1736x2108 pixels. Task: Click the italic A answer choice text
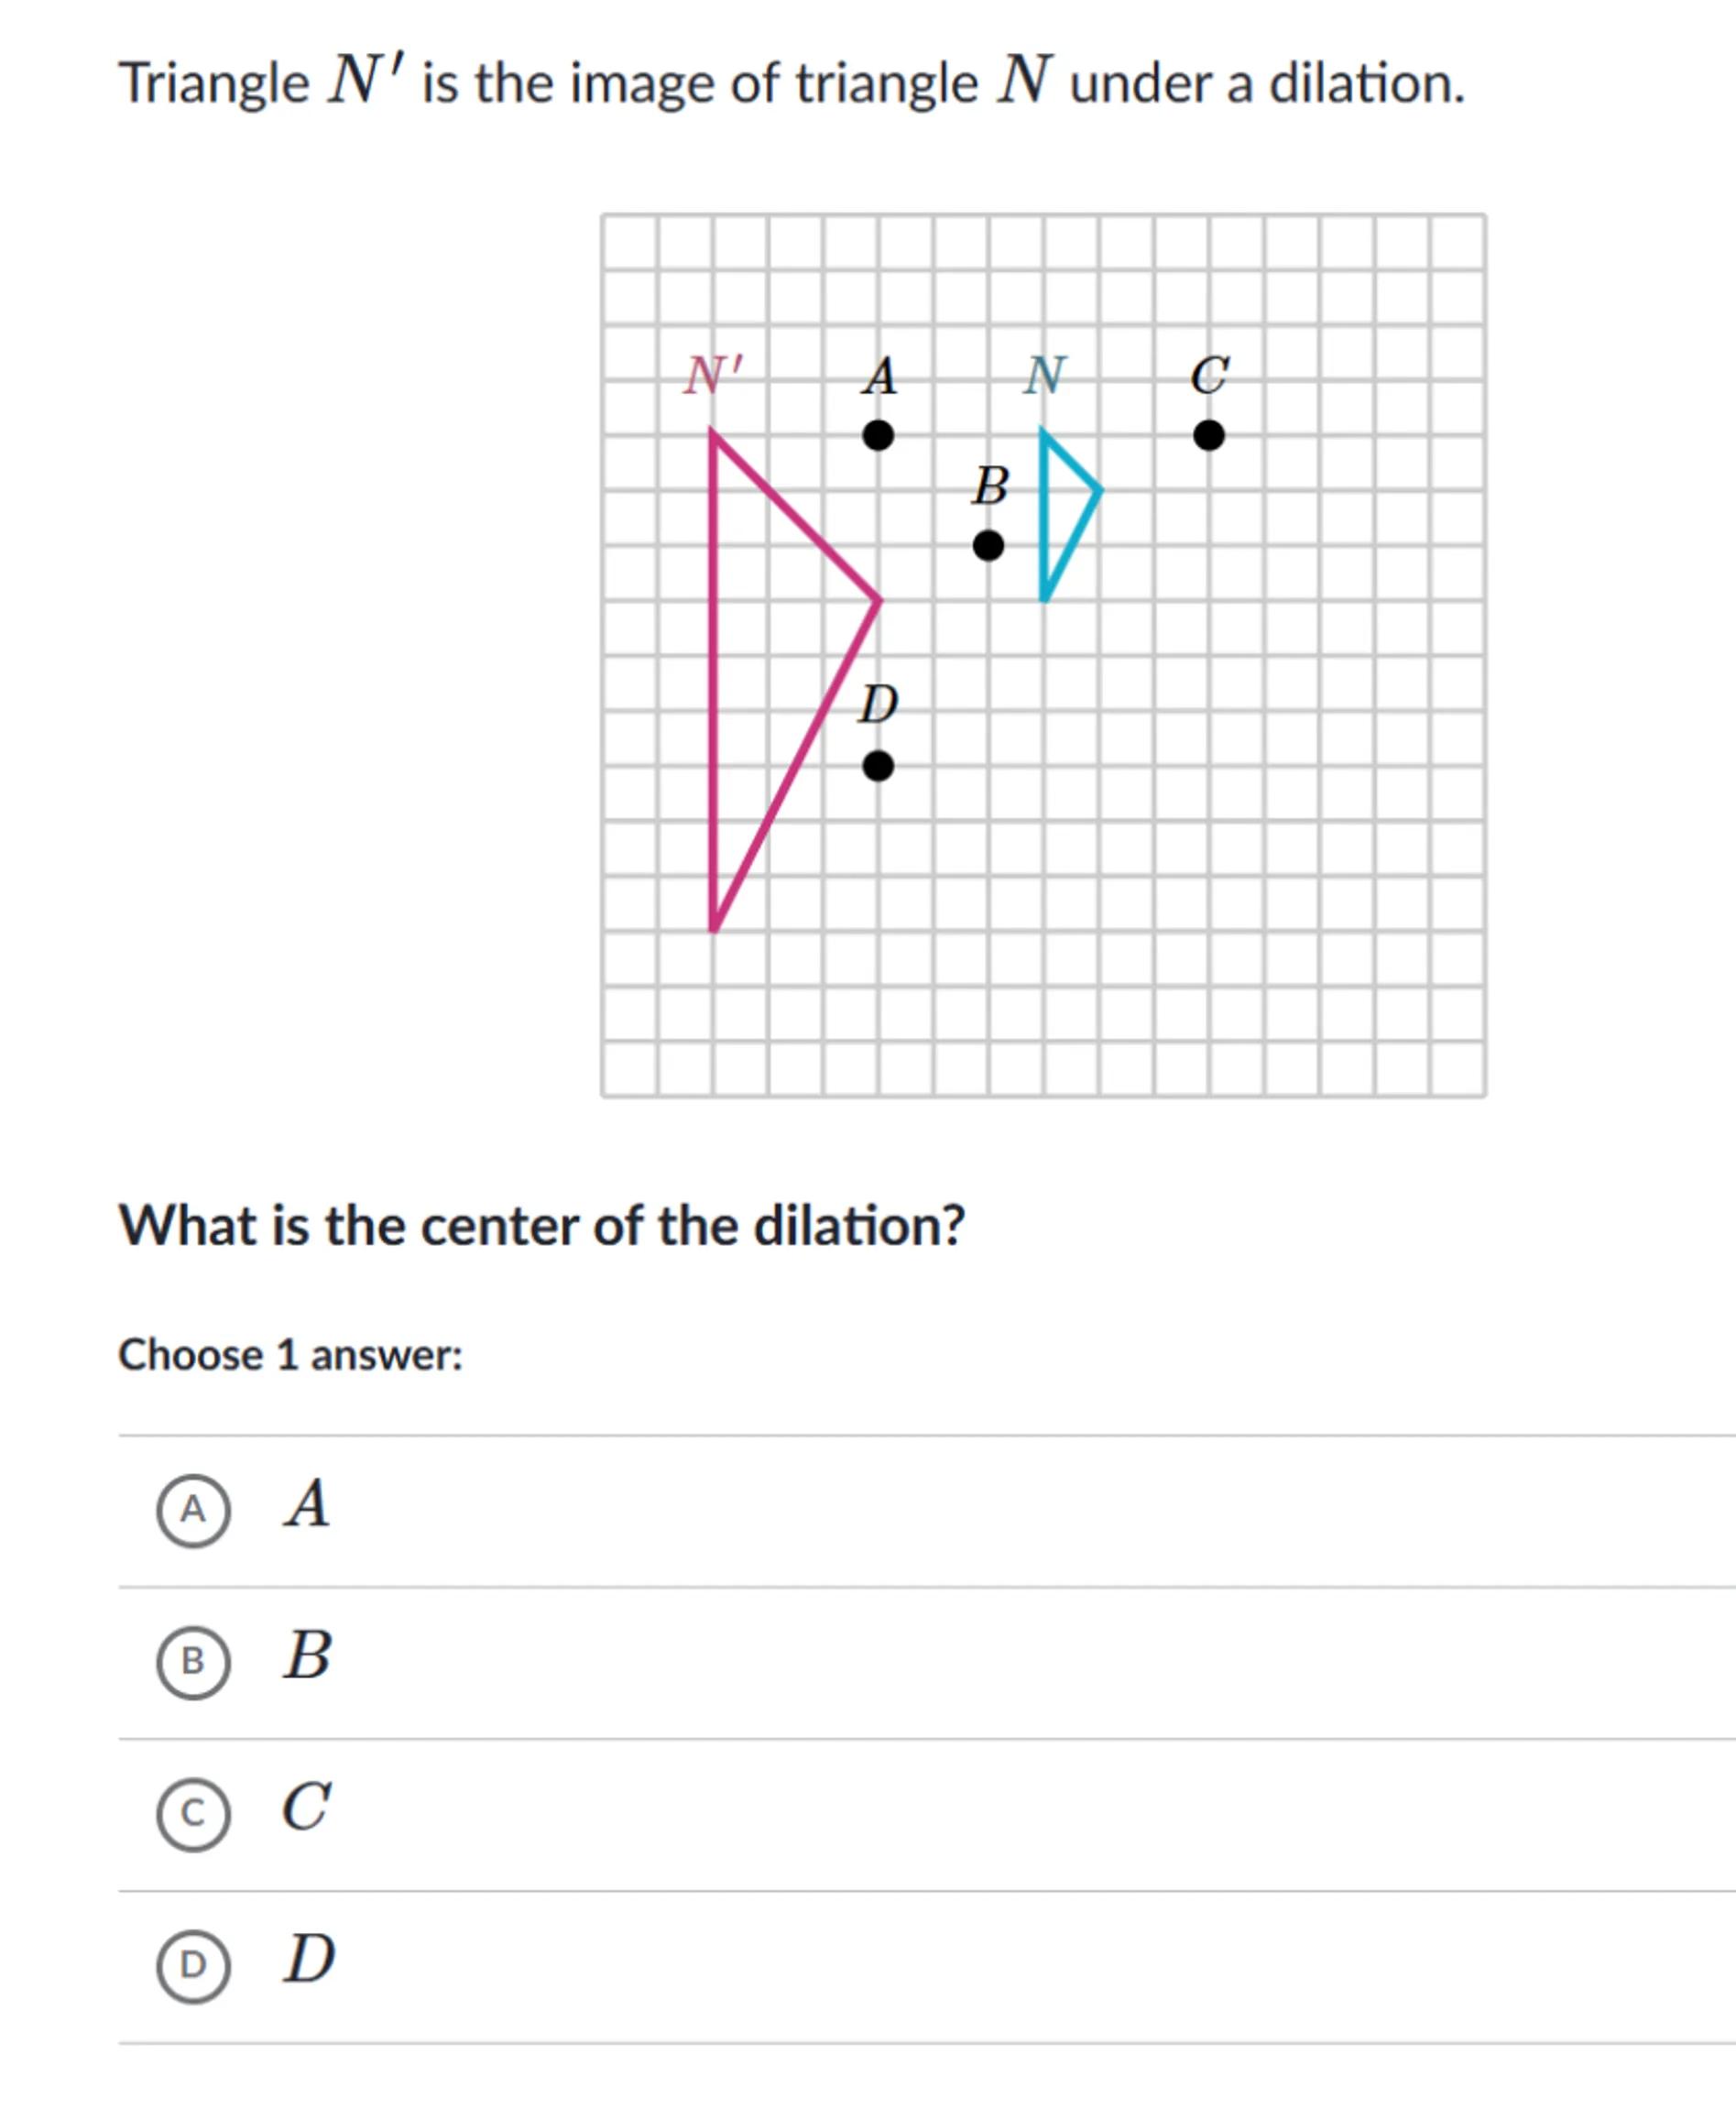(x=307, y=1504)
